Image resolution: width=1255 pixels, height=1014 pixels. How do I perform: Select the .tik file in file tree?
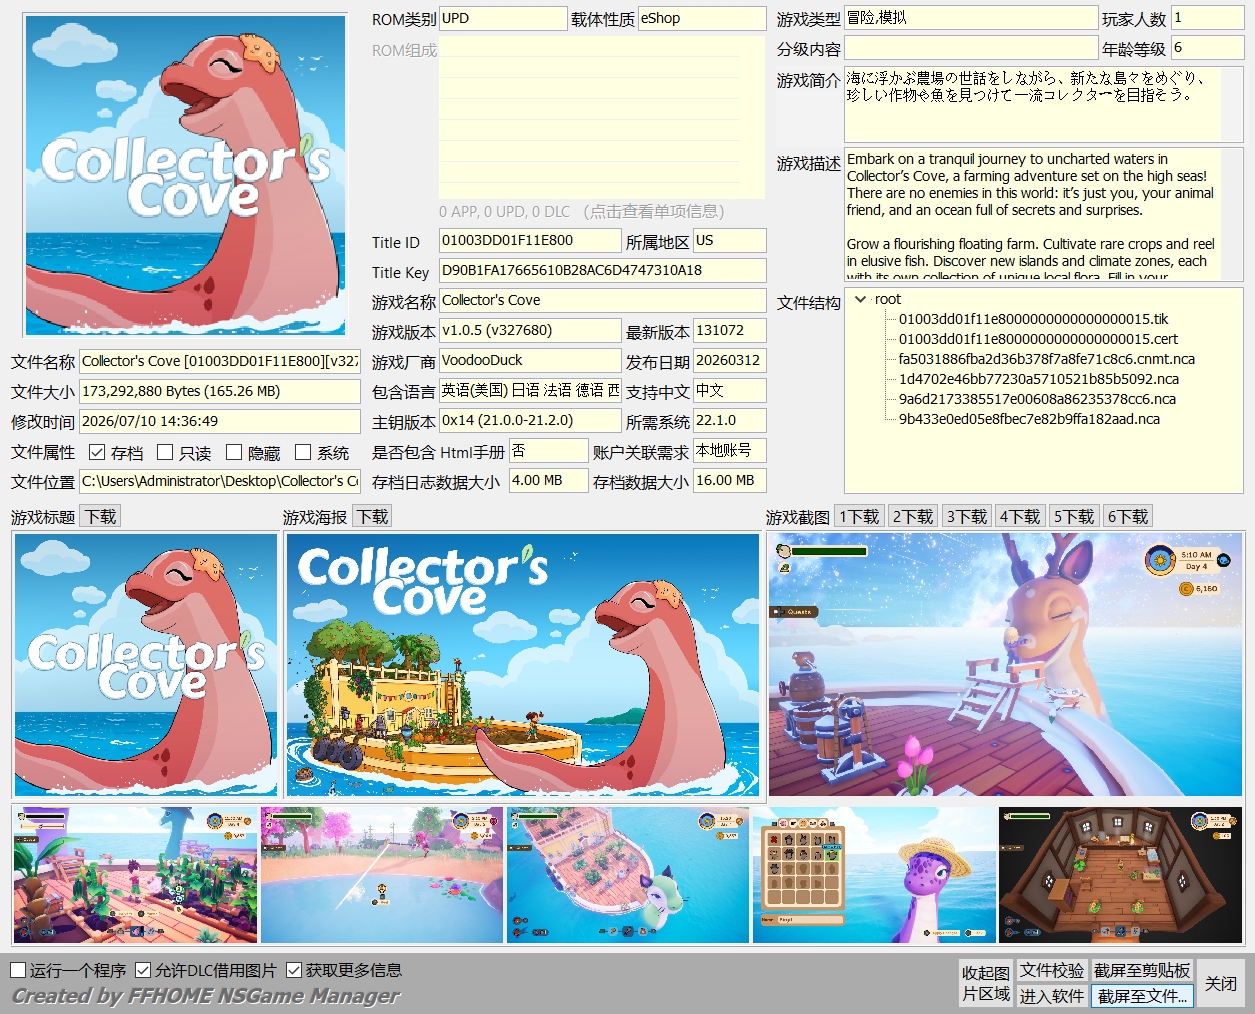[x=1033, y=319]
